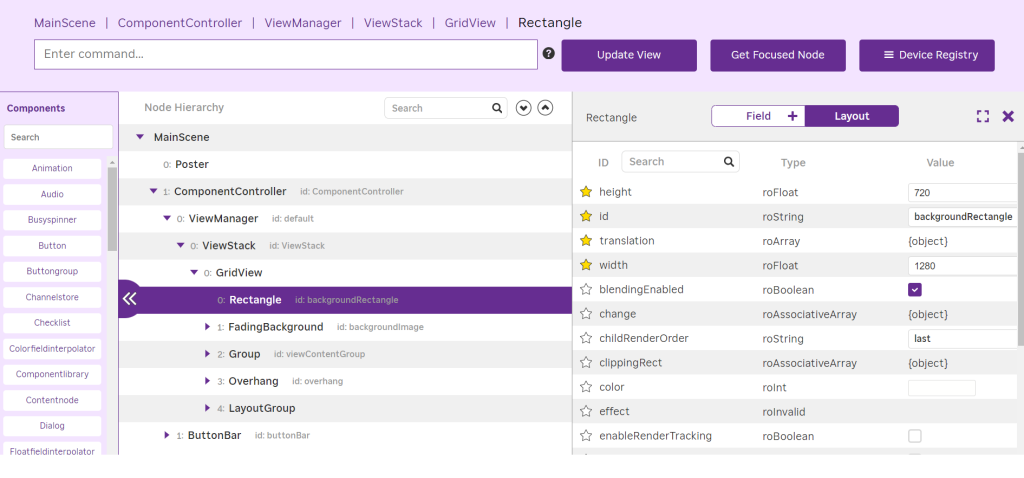The image size is (1024, 478).
Task: Click the color value field
Action: click(x=942, y=388)
